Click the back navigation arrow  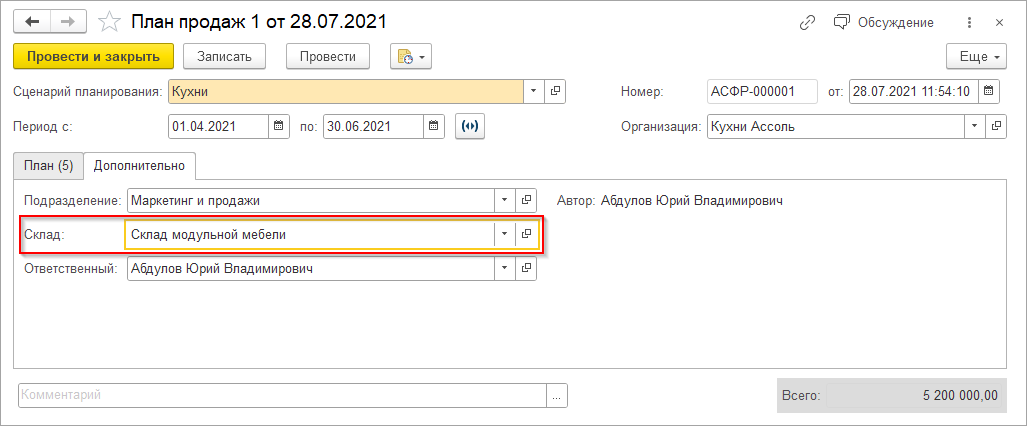coord(31,21)
